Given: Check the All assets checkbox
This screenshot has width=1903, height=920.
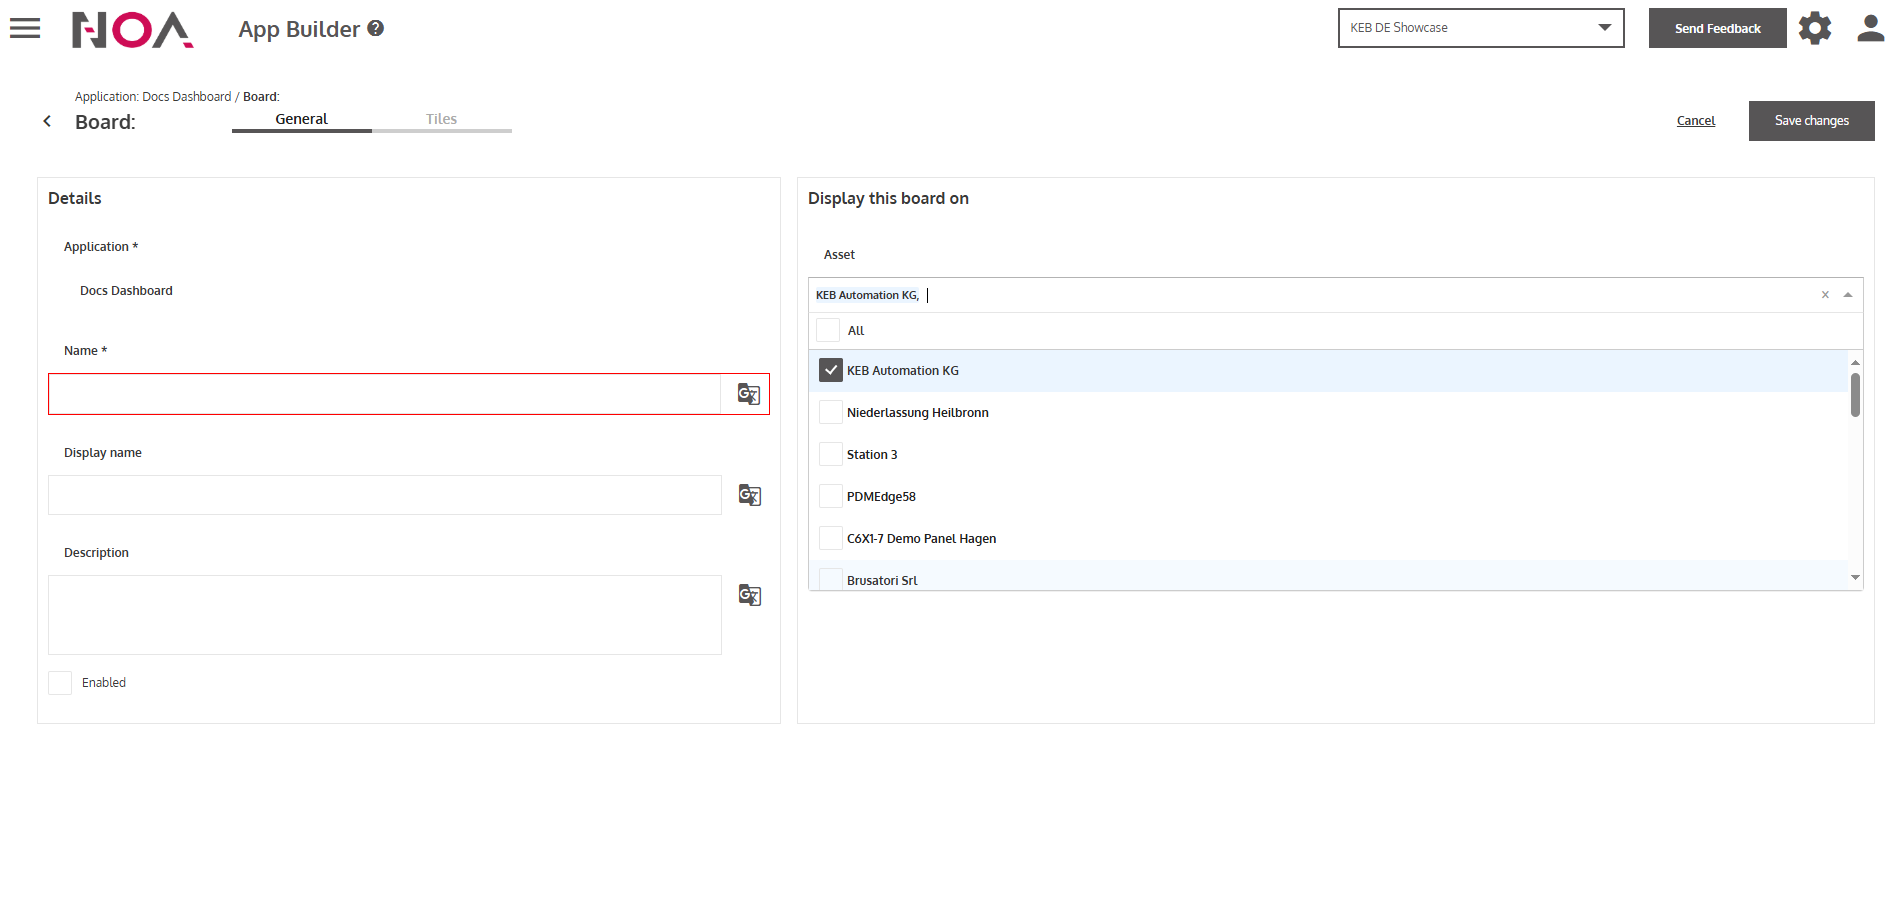Looking at the screenshot, I should [828, 330].
